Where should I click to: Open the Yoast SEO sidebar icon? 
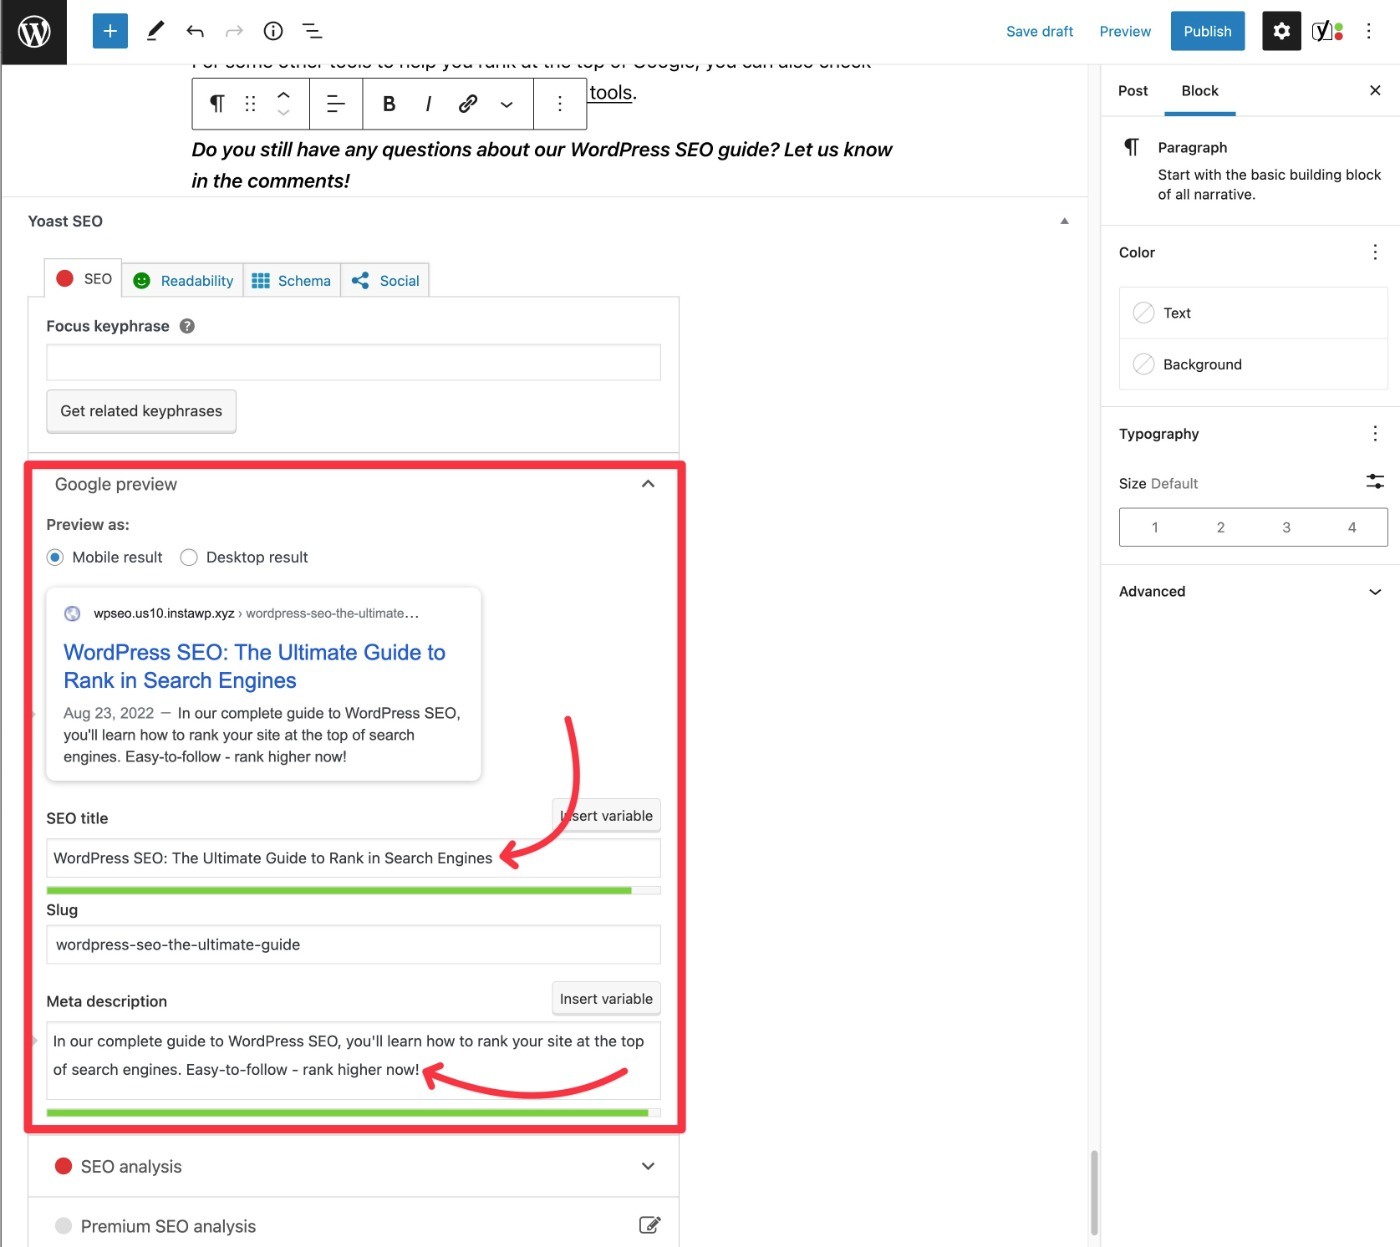pos(1327,31)
